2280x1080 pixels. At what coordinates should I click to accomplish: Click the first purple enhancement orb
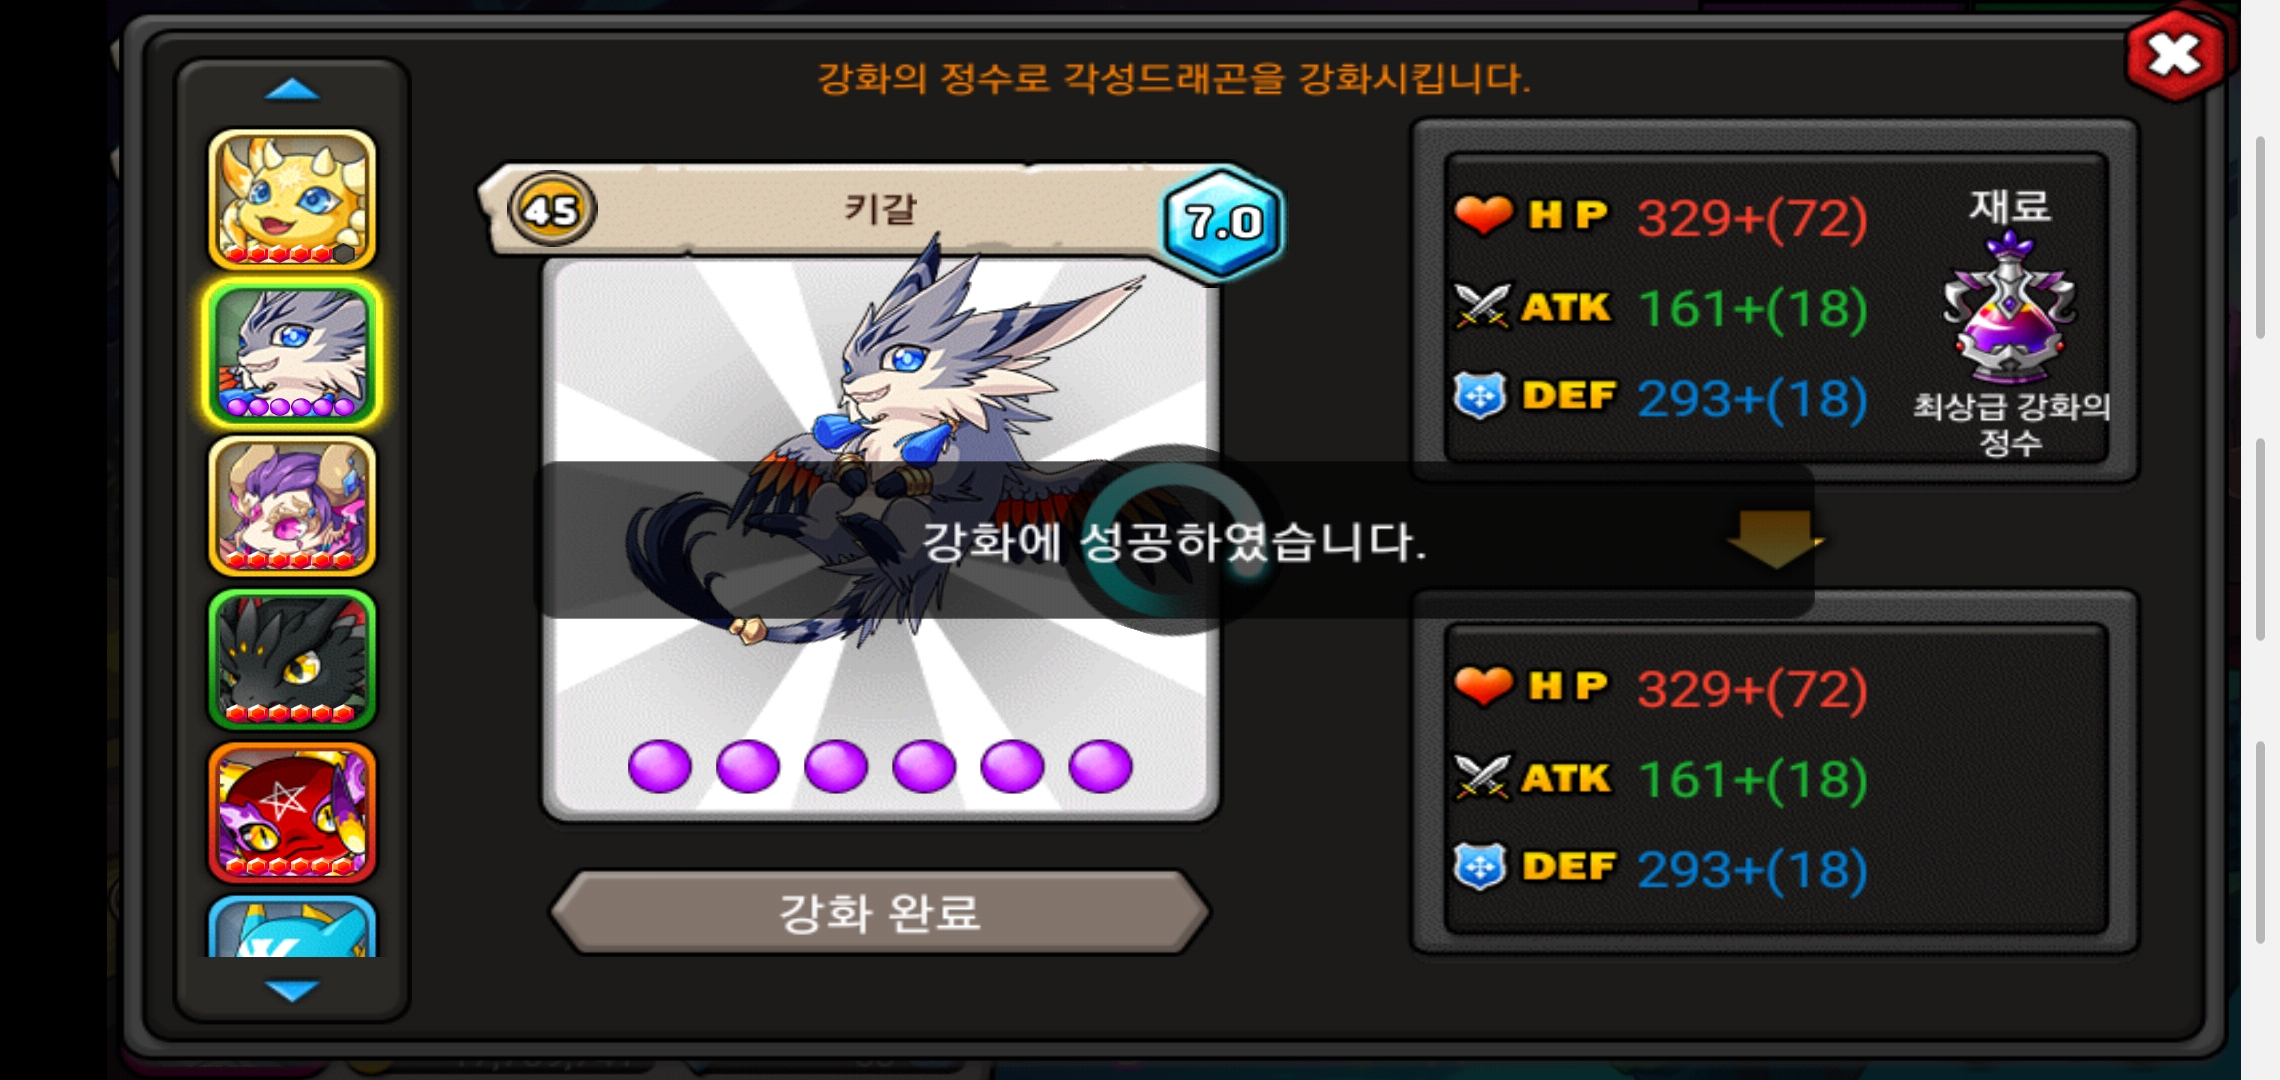660,767
